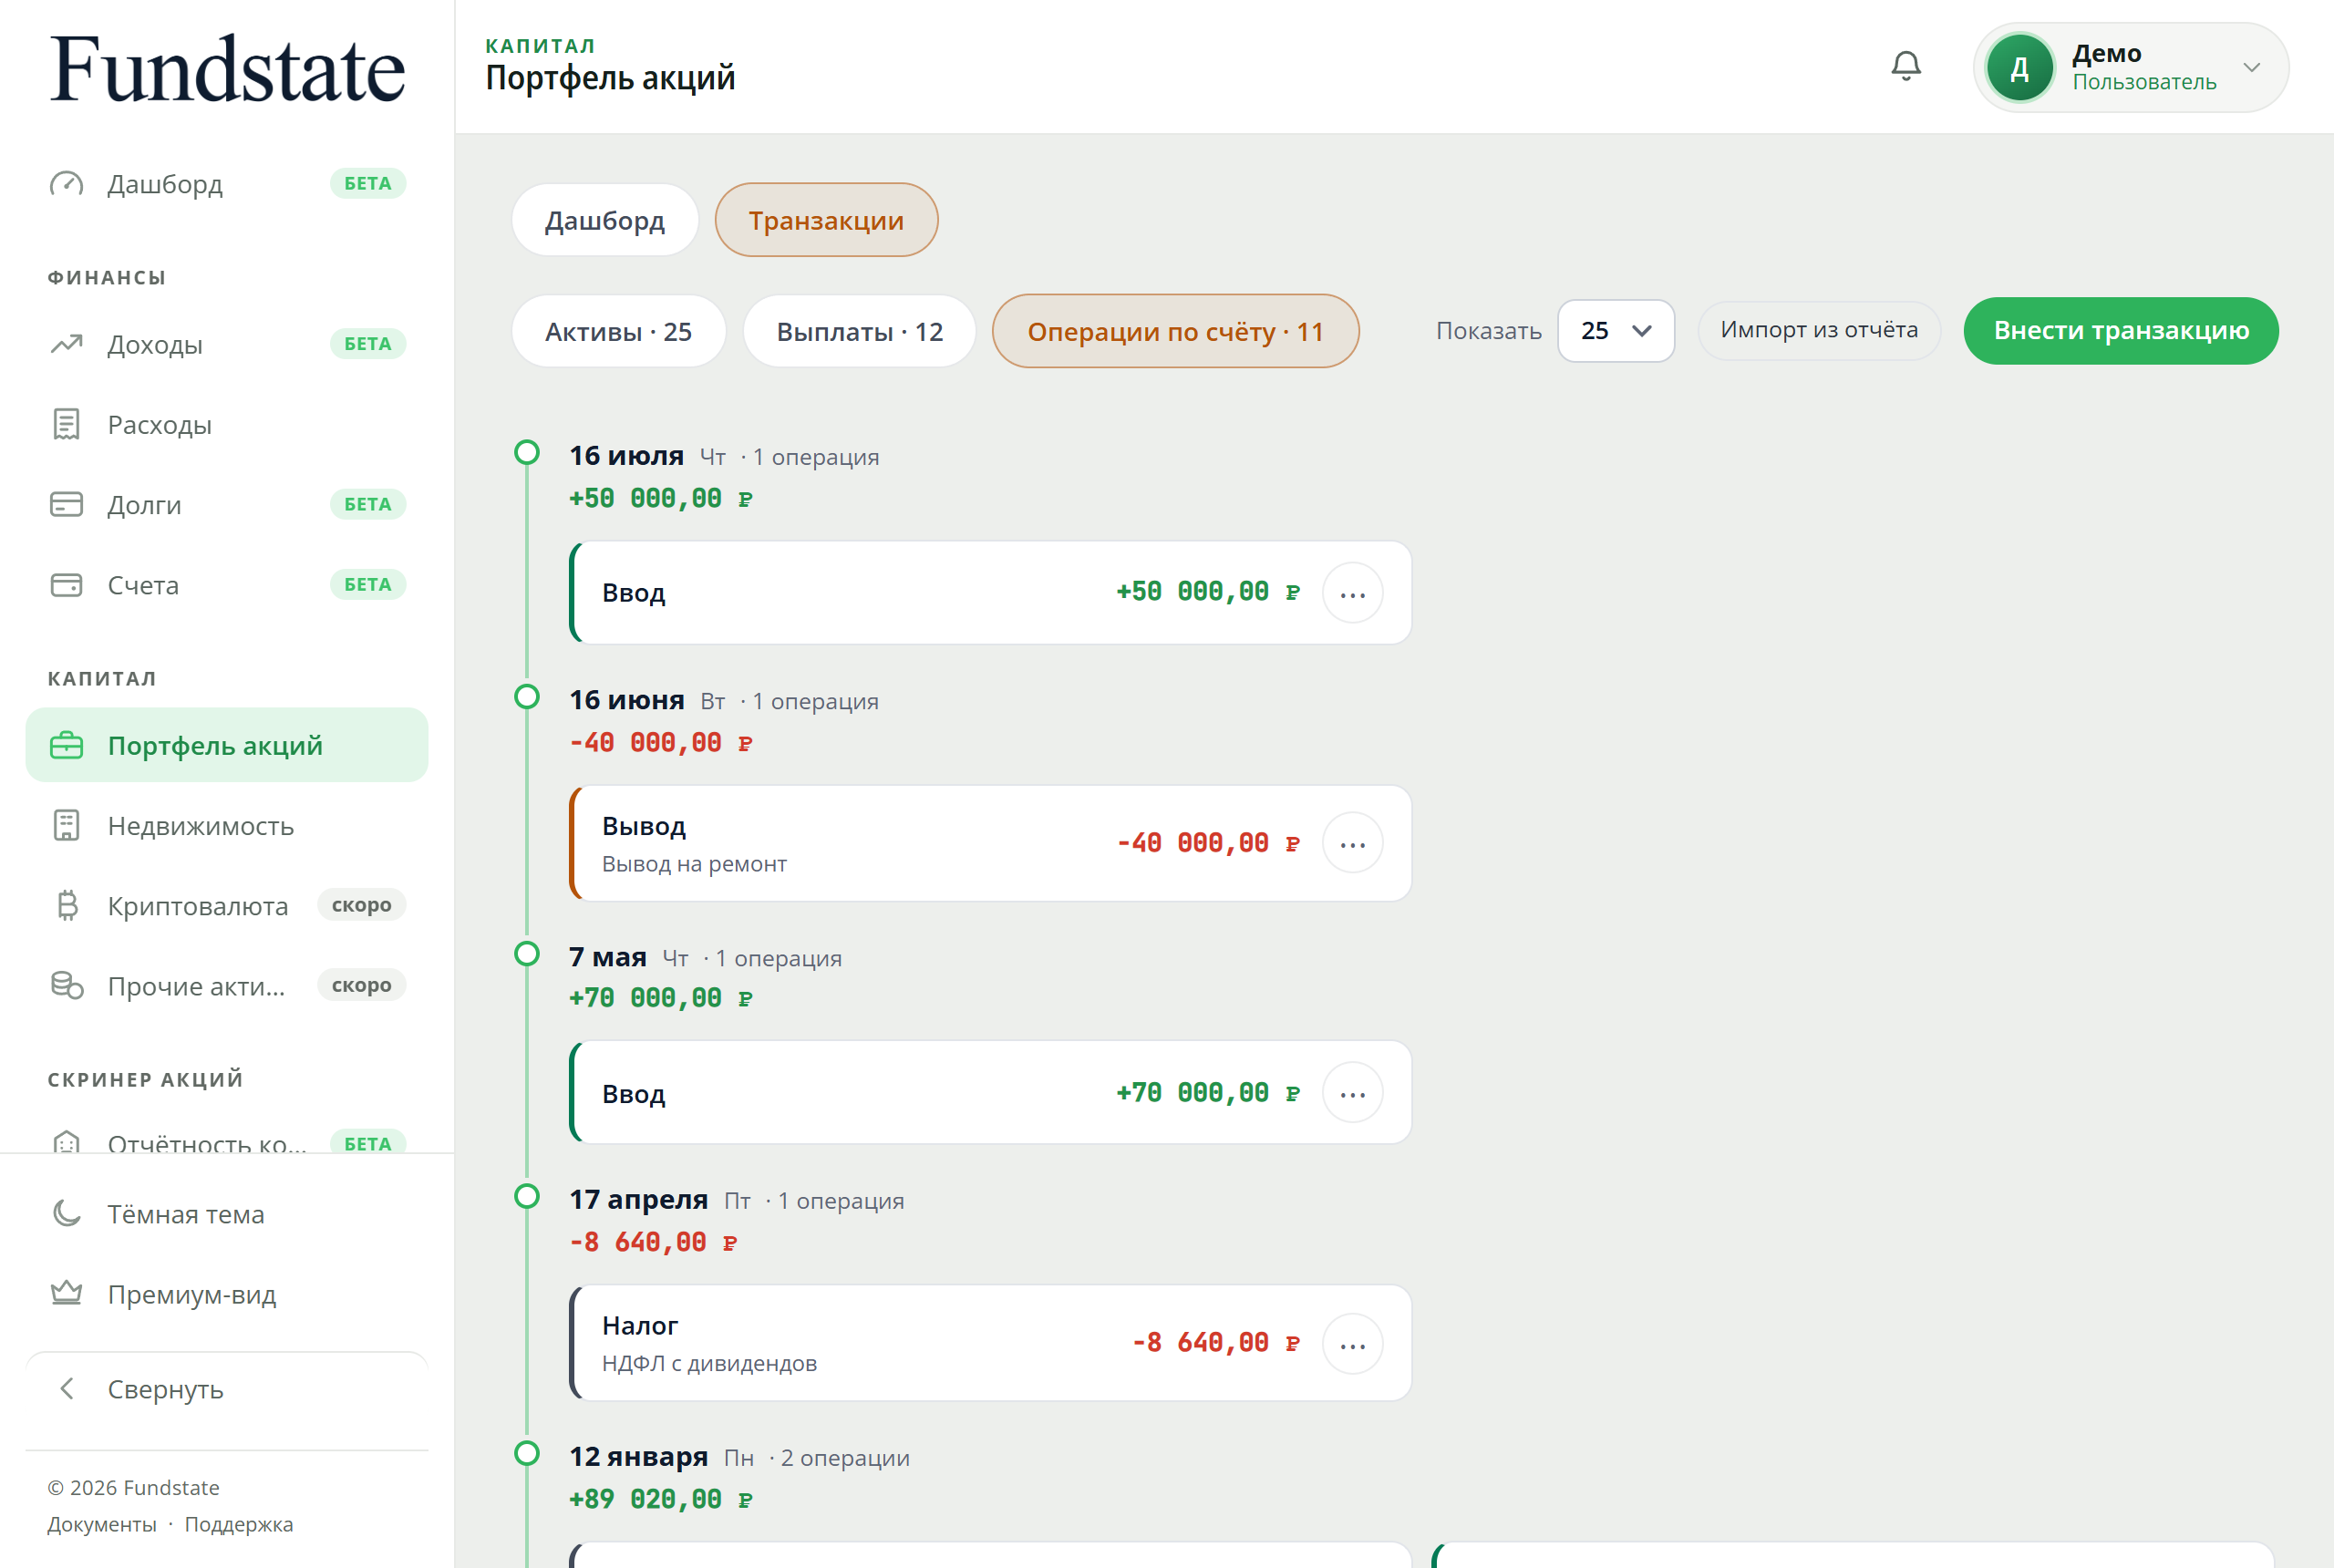Select the Активы · 25 filter tab
Viewport: 2334px width, 1568px height.
pos(618,331)
